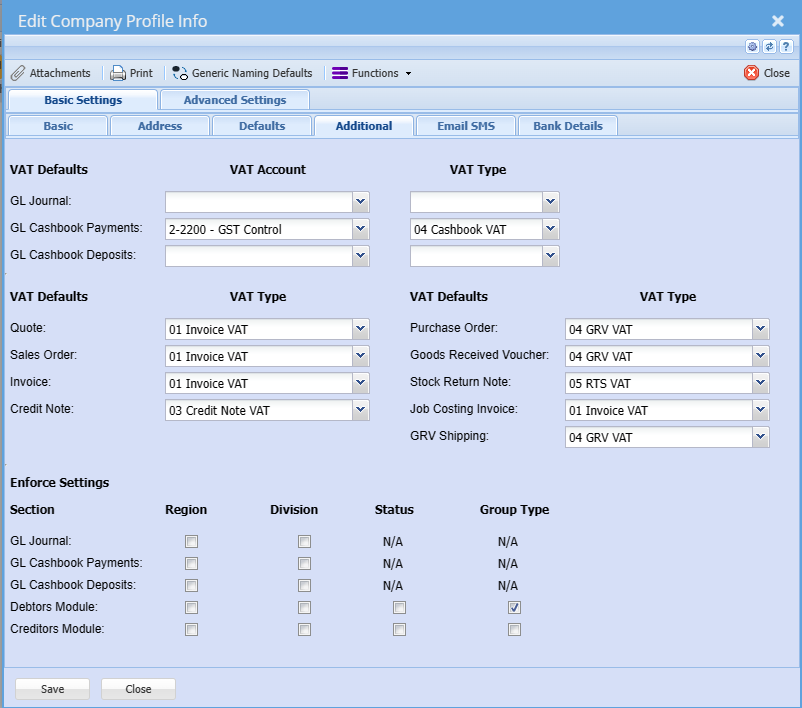
Task: Click the Save button
Action: (x=52, y=689)
